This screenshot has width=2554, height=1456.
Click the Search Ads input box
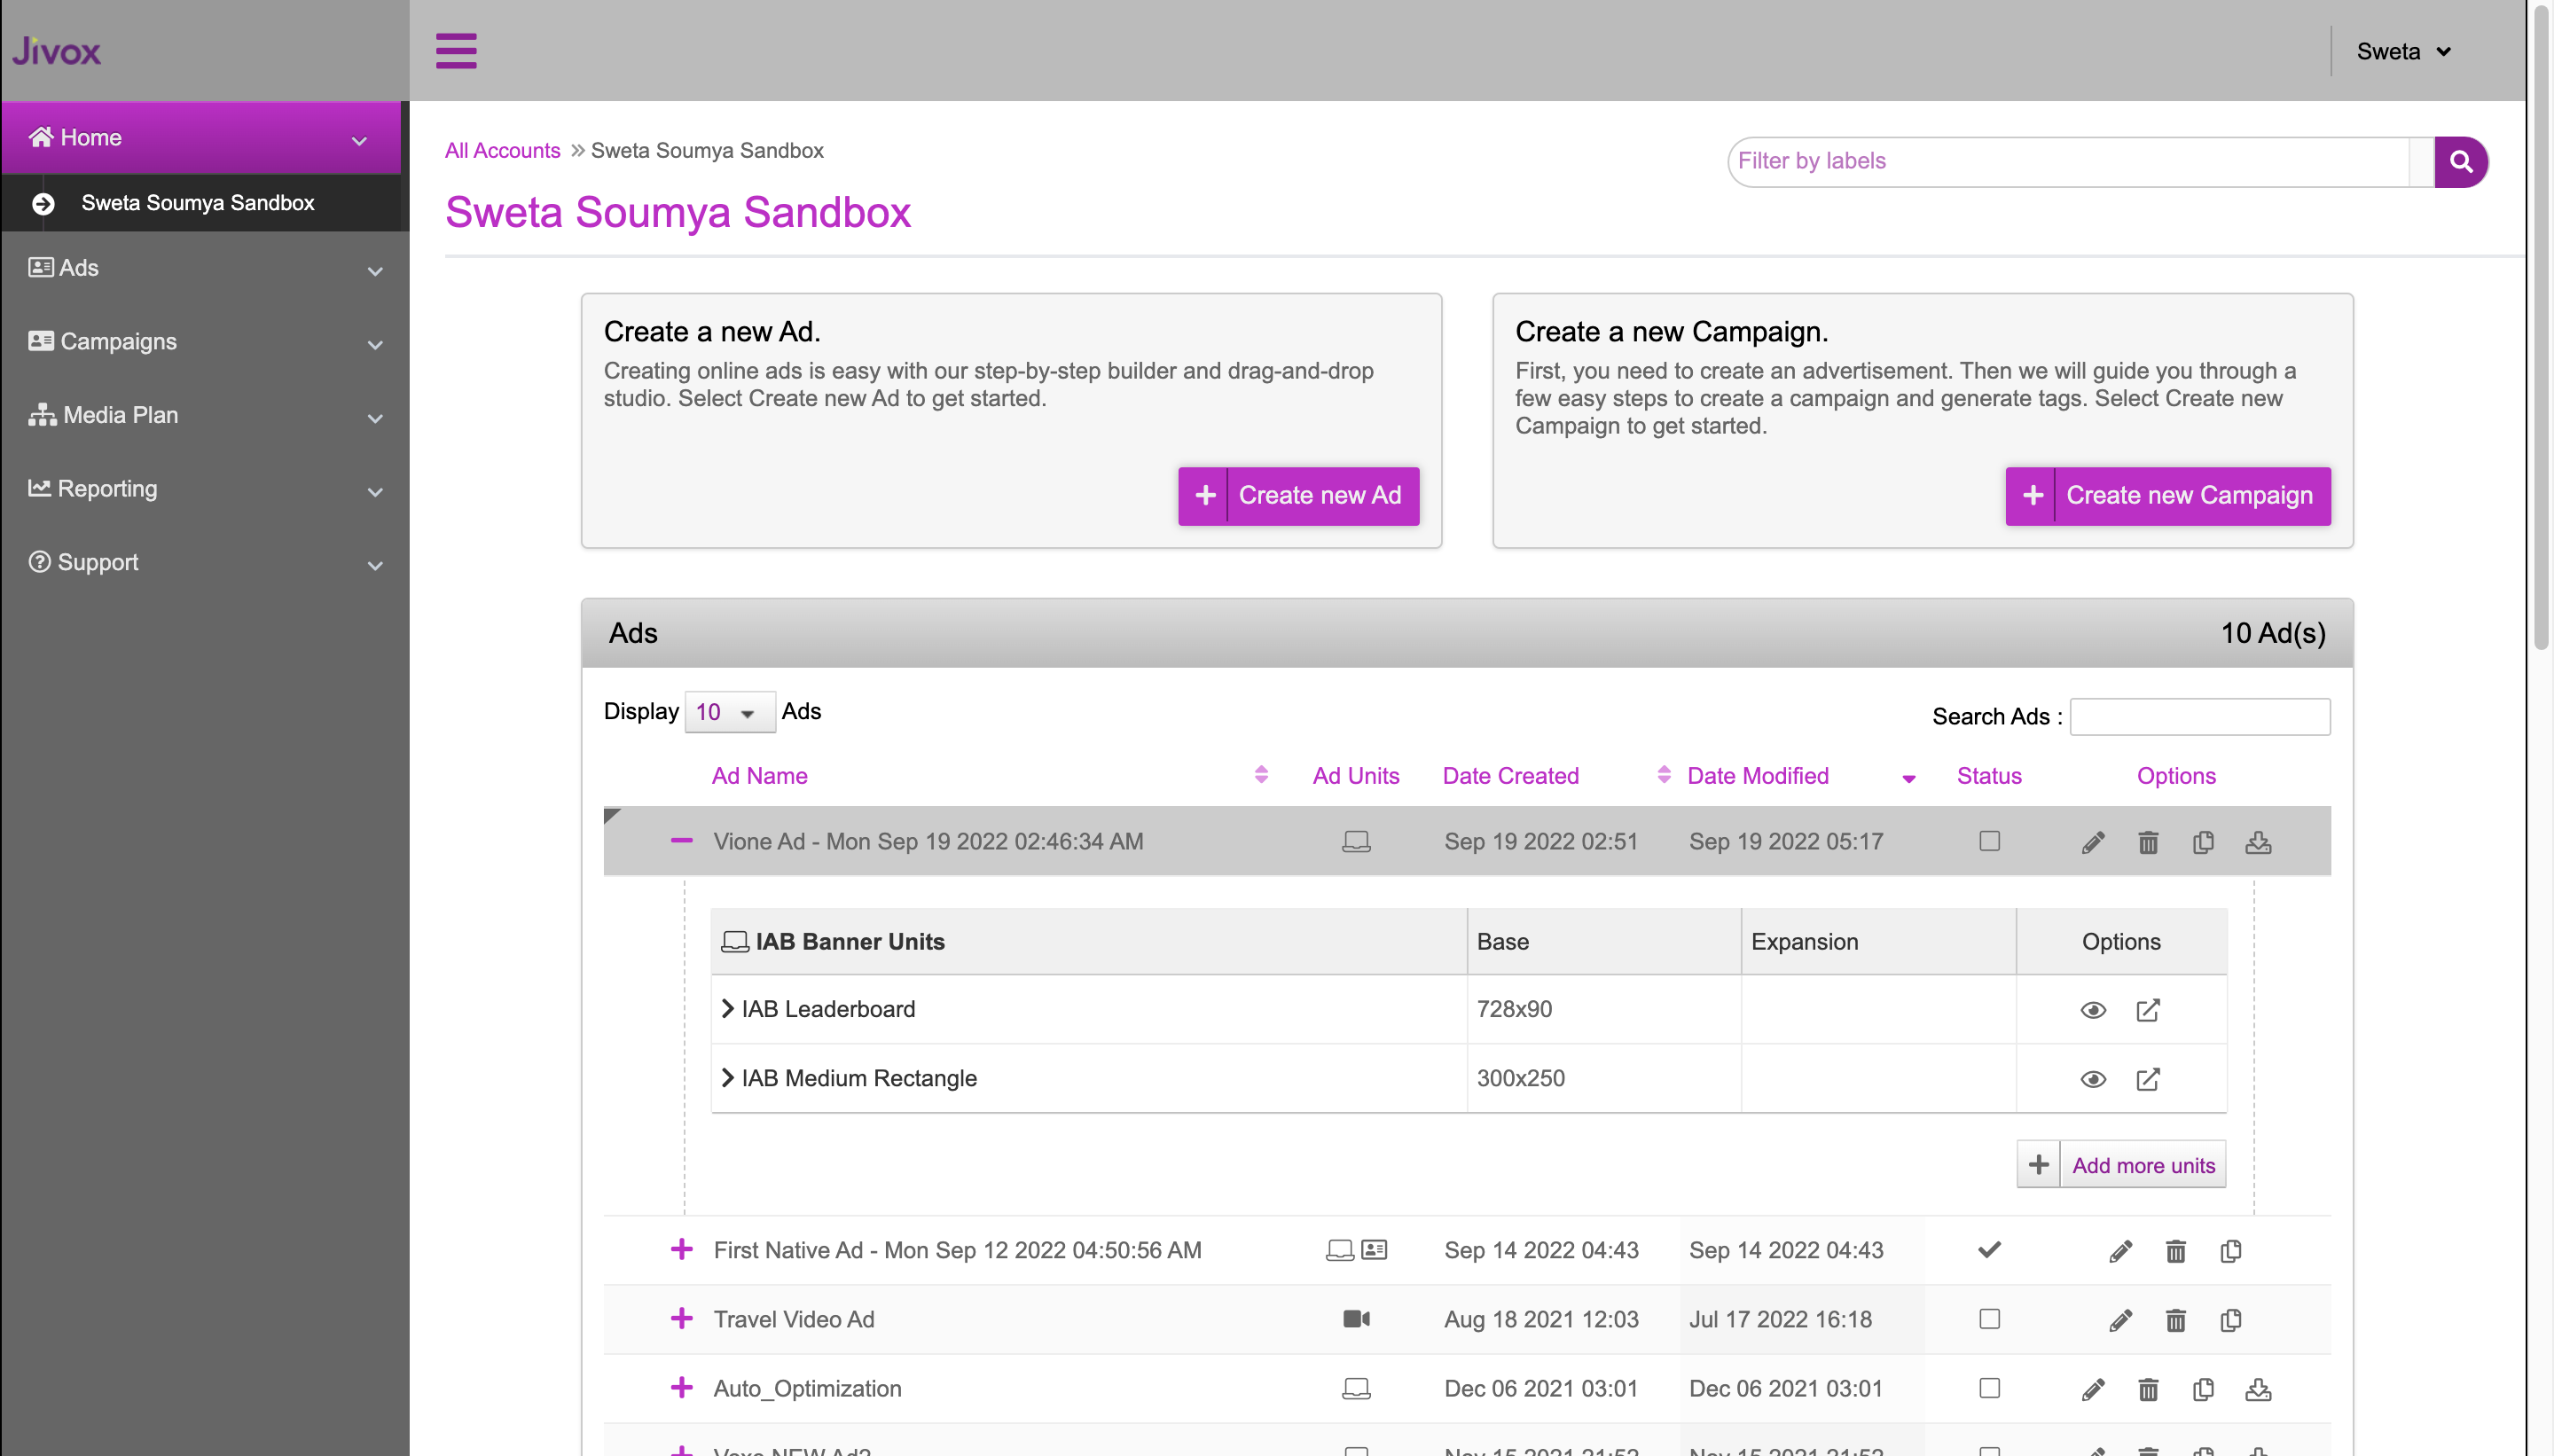click(2199, 717)
